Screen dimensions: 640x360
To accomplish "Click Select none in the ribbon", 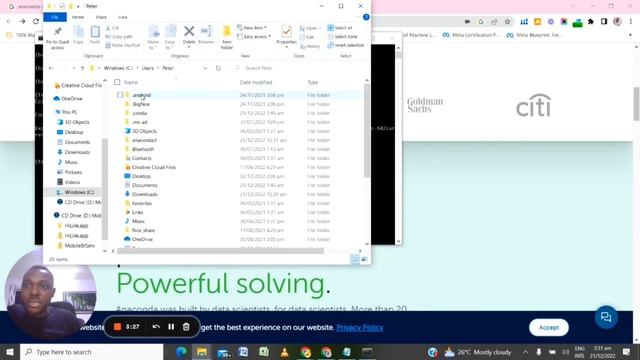I will (x=342, y=36).
